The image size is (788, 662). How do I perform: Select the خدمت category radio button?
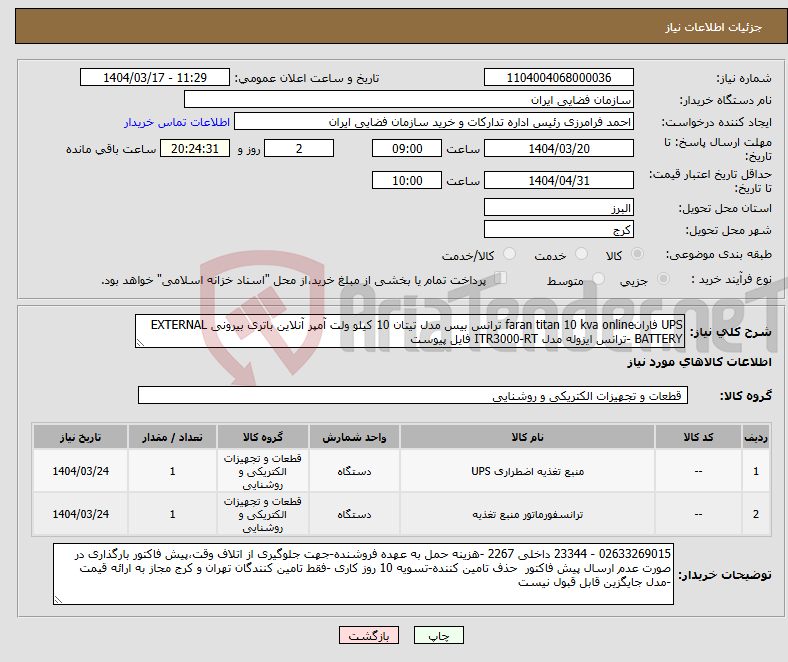(581, 254)
